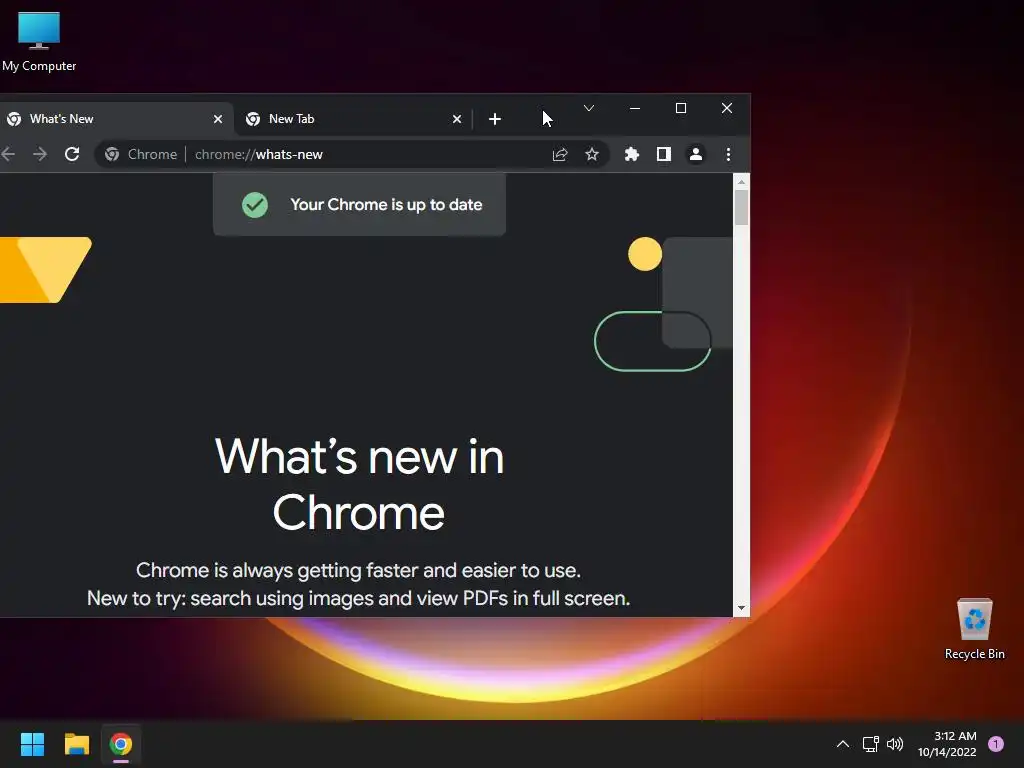Show hidden system tray icons
Viewport: 1024px width, 768px height.
[x=843, y=744]
